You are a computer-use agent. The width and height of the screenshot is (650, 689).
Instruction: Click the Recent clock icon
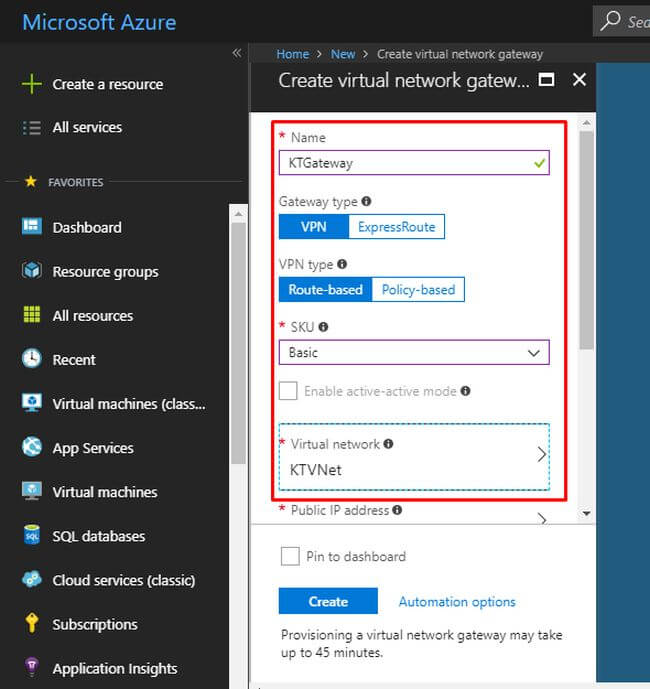[32, 359]
